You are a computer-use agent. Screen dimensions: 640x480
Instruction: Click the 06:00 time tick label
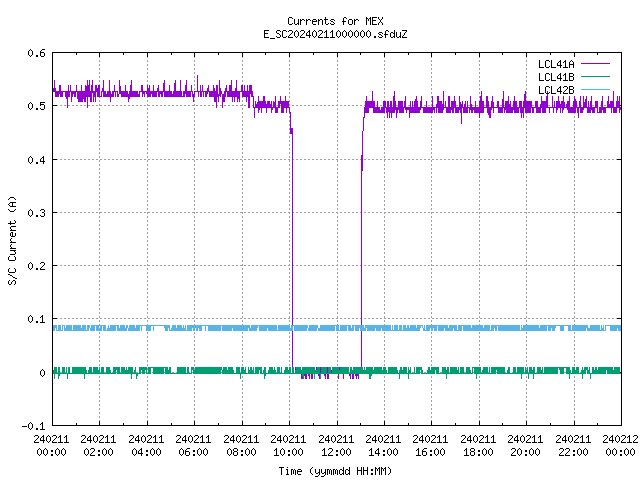[x=193, y=452]
